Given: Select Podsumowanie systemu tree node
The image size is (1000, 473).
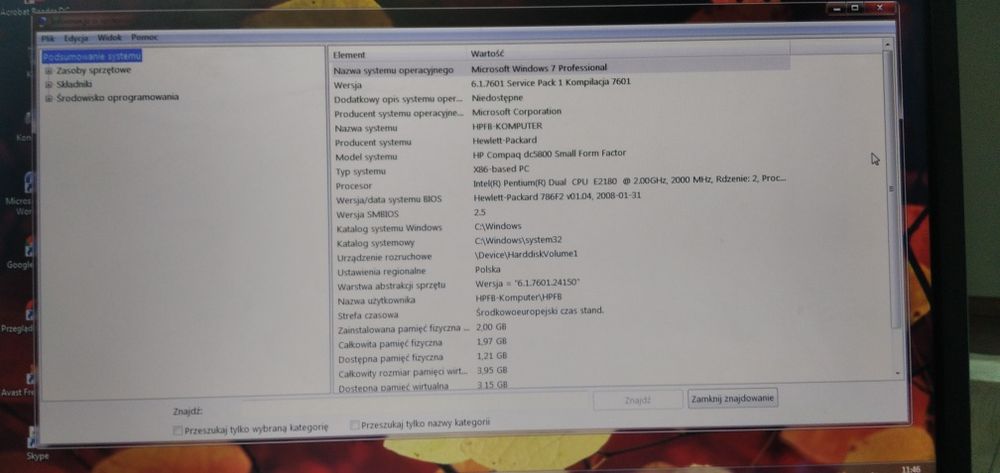Looking at the screenshot, I should [x=92, y=56].
